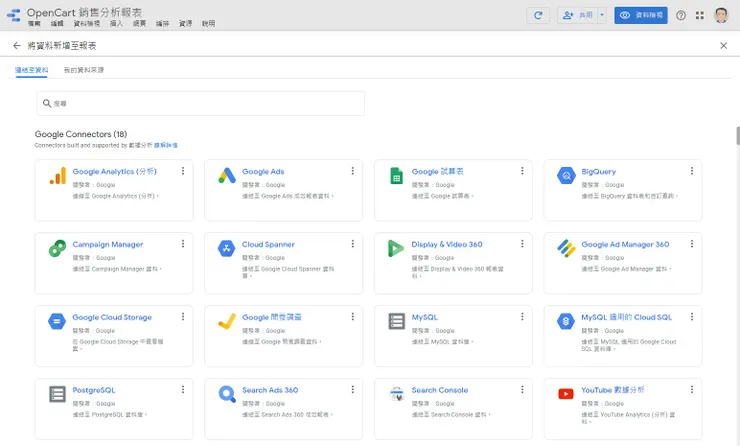
Task: Refresh data with the circular arrow button
Action: (538, 15)
